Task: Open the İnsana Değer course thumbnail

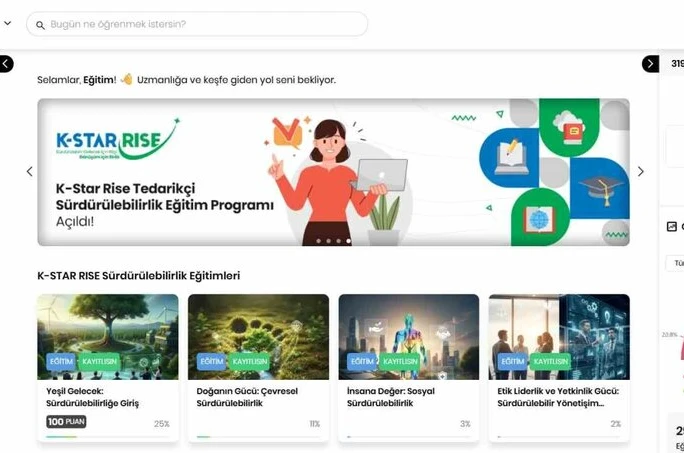Action: [x=409, y=337]
